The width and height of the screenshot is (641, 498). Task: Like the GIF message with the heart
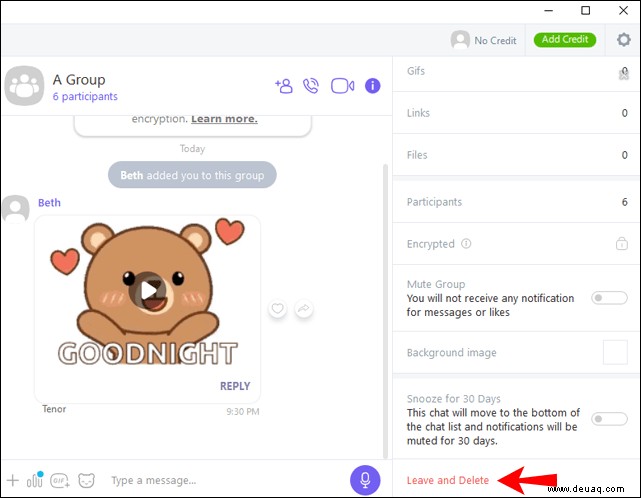pos(278,308)
